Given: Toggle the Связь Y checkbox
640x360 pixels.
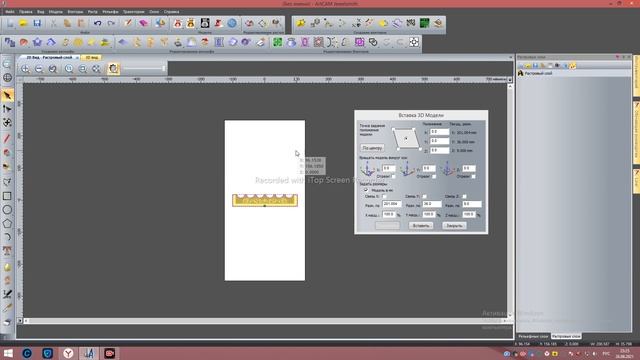Looking at the screenshot, I should pos(424,197).
